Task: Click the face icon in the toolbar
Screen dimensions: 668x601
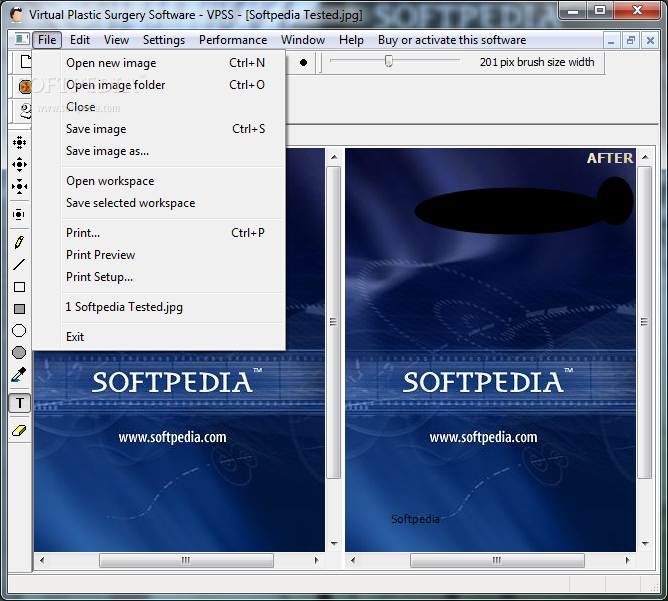Action: click(x=26, y=111)
